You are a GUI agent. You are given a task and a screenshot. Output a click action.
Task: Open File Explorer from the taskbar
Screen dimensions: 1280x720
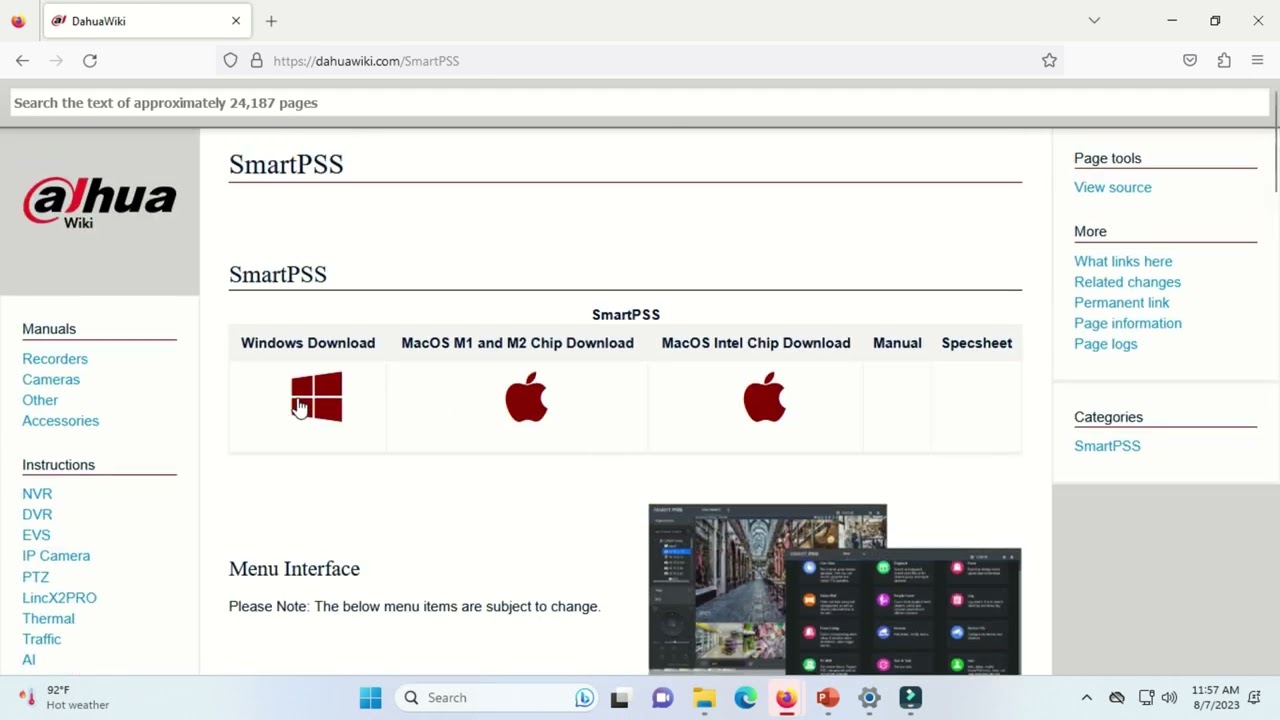[x=704, y=698]
